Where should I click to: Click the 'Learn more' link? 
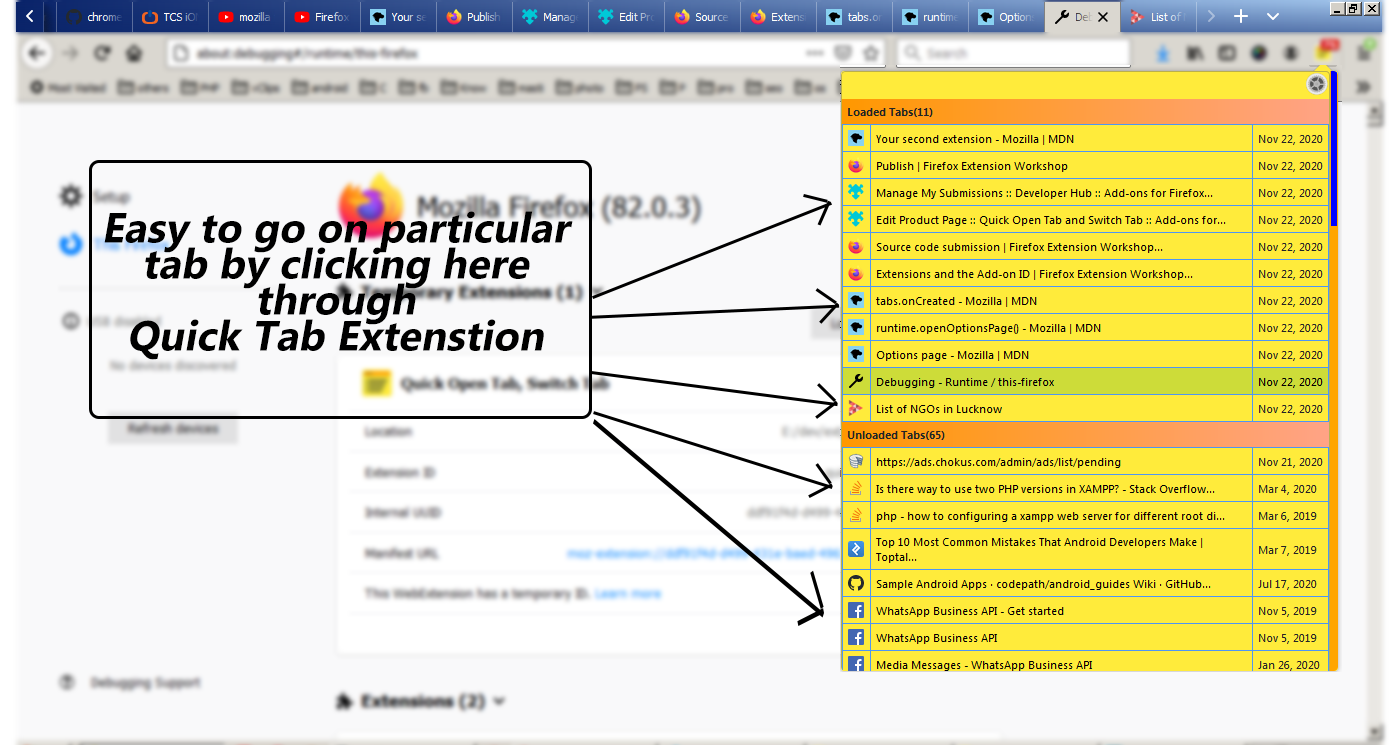628,594
